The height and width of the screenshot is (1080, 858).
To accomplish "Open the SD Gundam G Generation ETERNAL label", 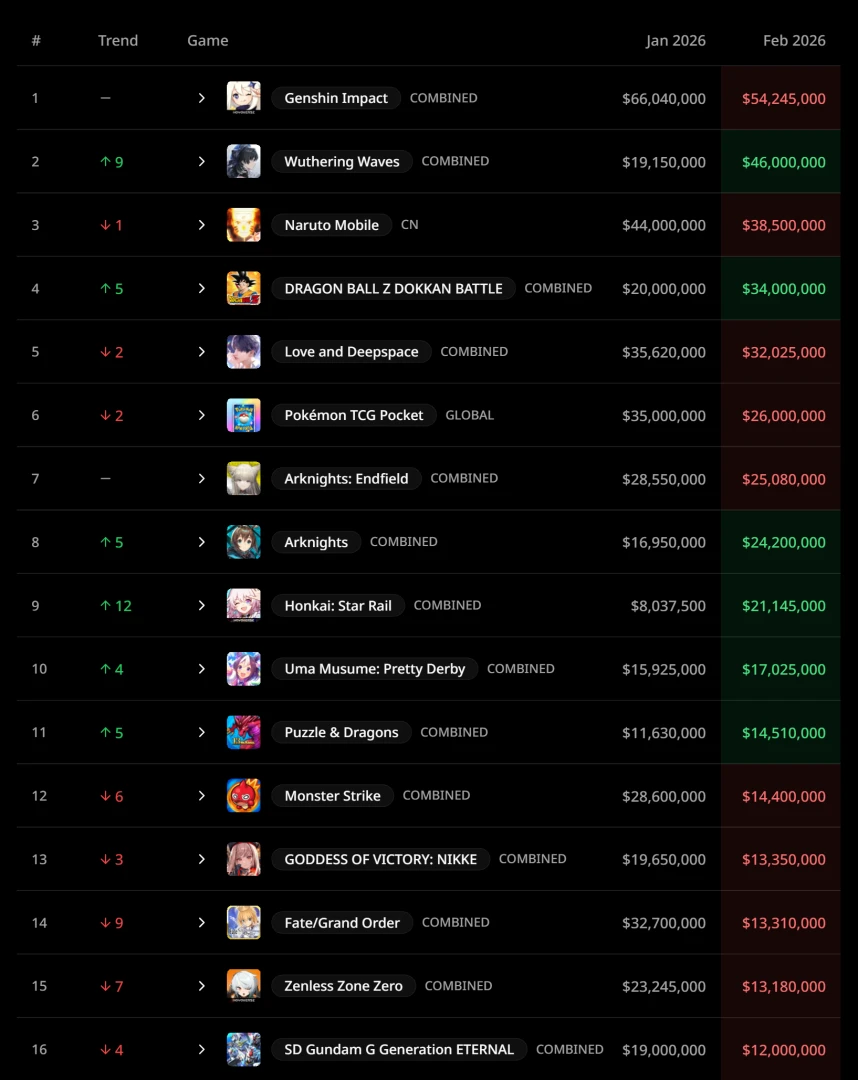I will click(x=399, y=1049).
